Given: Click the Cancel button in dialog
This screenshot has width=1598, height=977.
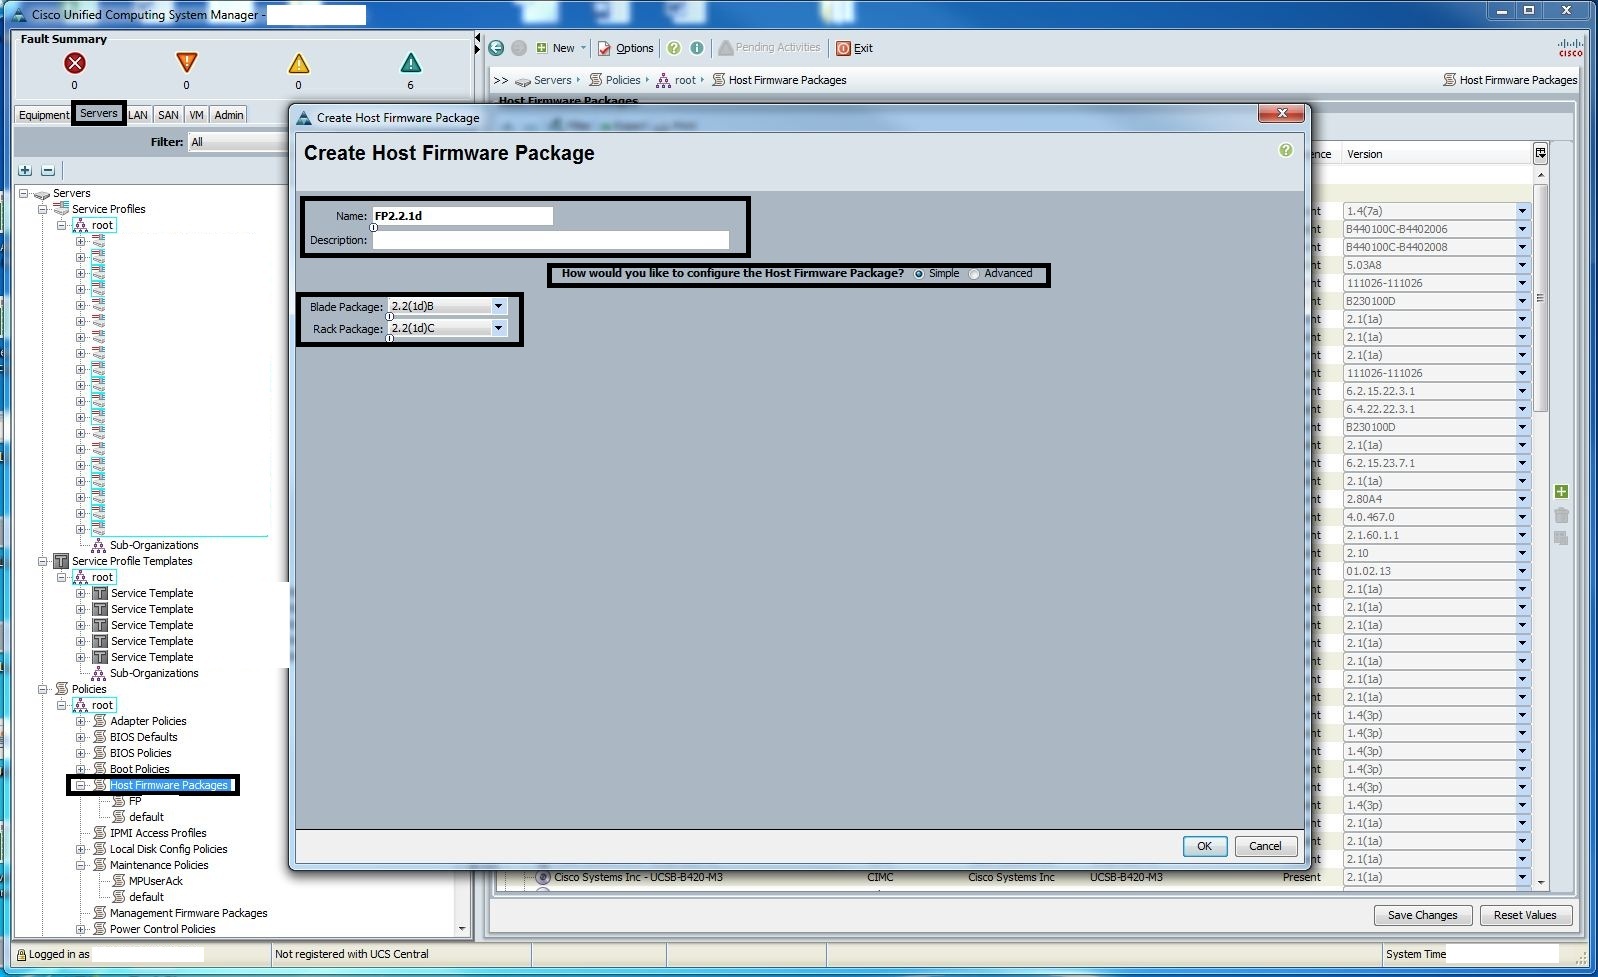Looking at the screenshot, I should pos(1265,846).
